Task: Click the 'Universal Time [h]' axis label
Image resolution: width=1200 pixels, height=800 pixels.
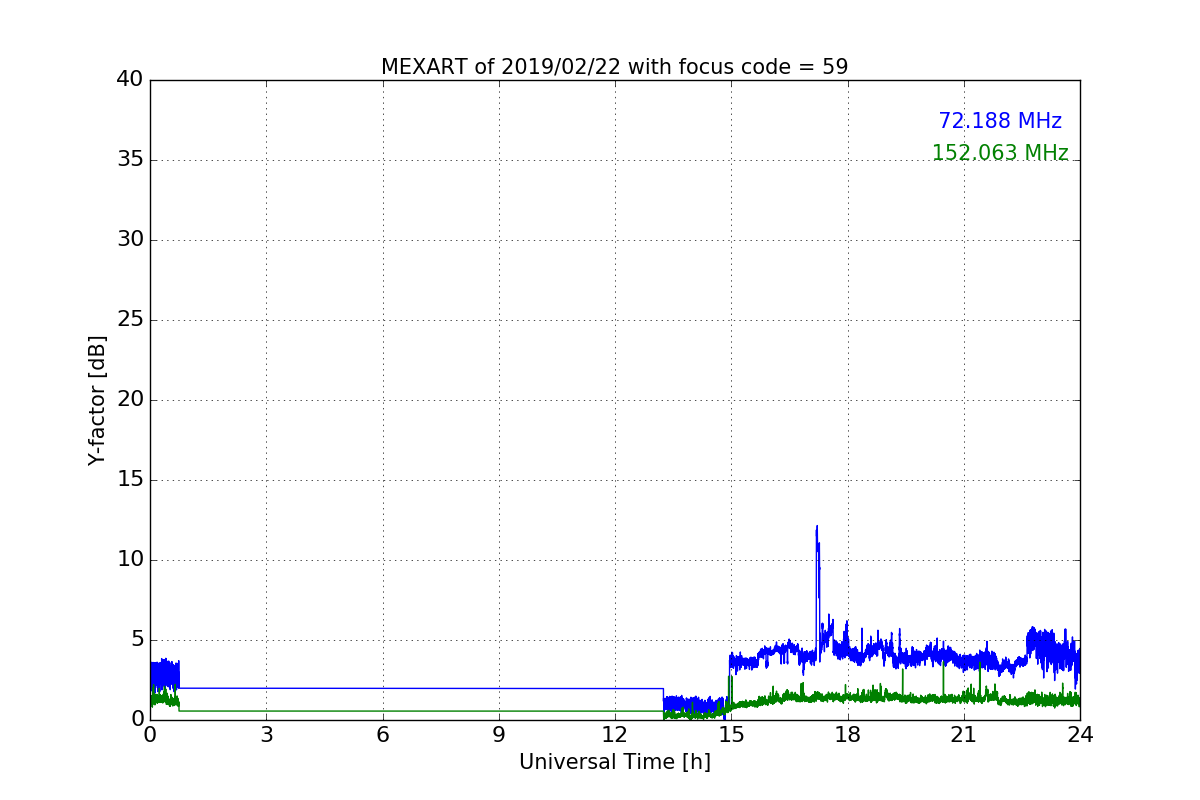Action: coord(614,762)
